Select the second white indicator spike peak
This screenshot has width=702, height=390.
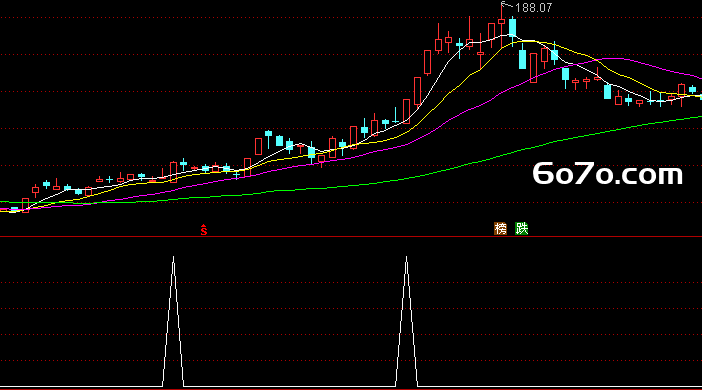pos(407,258)
